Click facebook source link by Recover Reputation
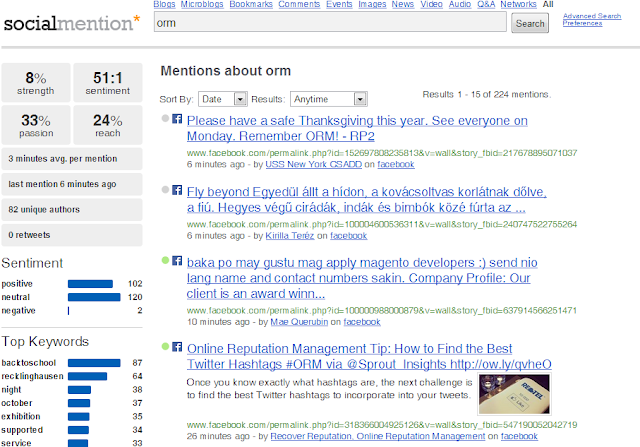640x447 pixels. click(x=519, y=436)
